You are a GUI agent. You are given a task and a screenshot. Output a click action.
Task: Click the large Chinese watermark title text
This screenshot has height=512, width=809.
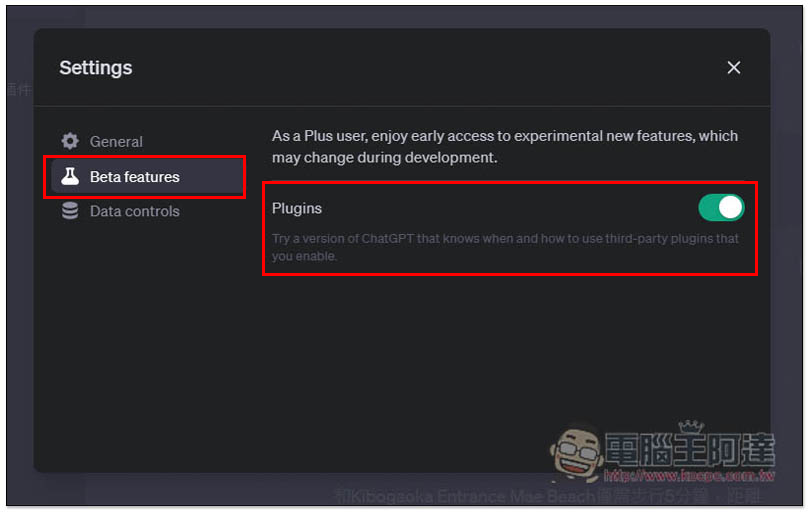pos(690,450)
